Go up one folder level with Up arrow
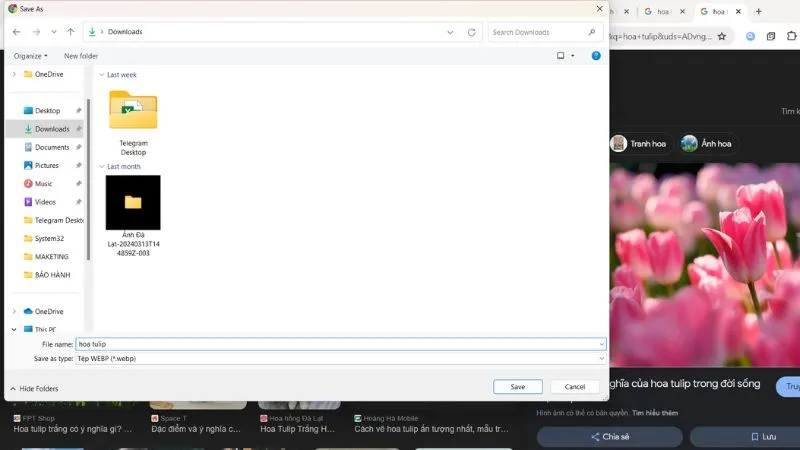Viewport: 800px width, 450px height. (70, 32)
